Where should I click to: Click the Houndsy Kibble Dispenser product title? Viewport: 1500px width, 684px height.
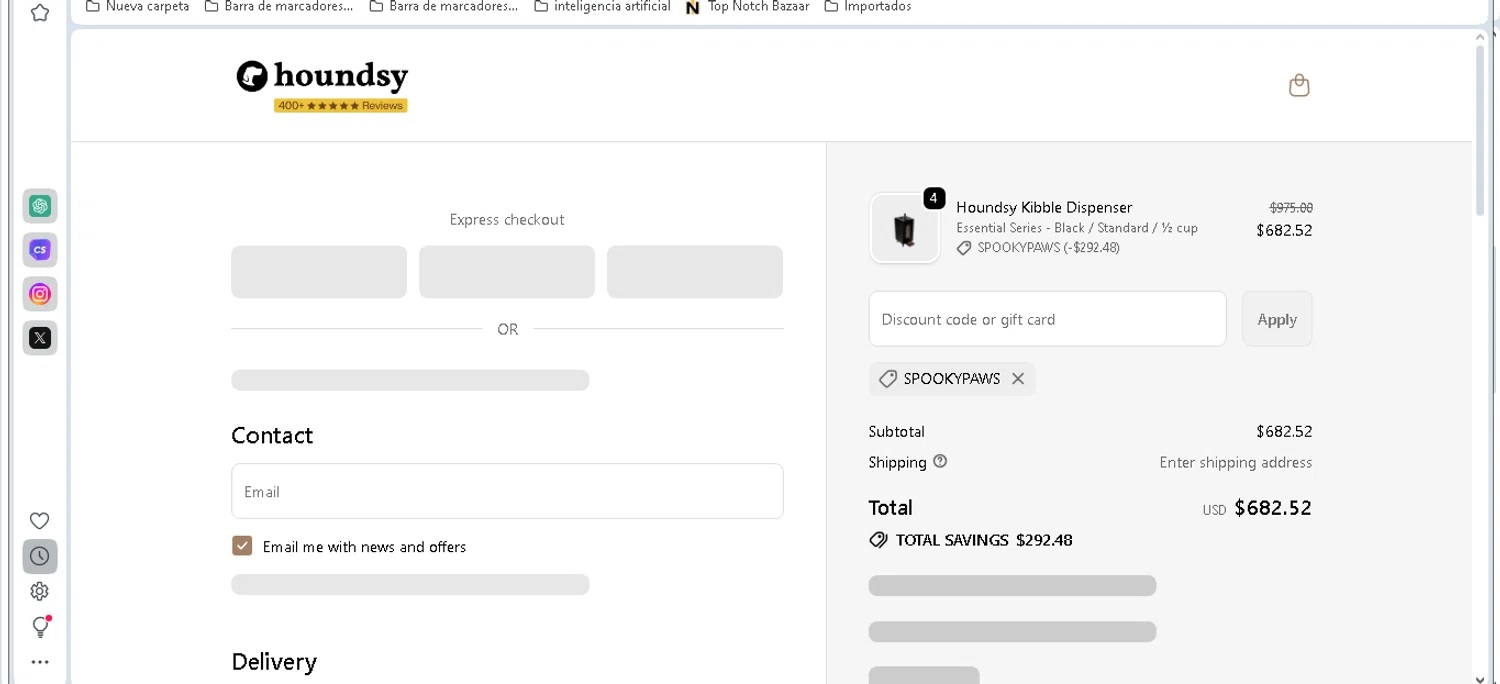pyautogui.click(x=1044, y=207)
